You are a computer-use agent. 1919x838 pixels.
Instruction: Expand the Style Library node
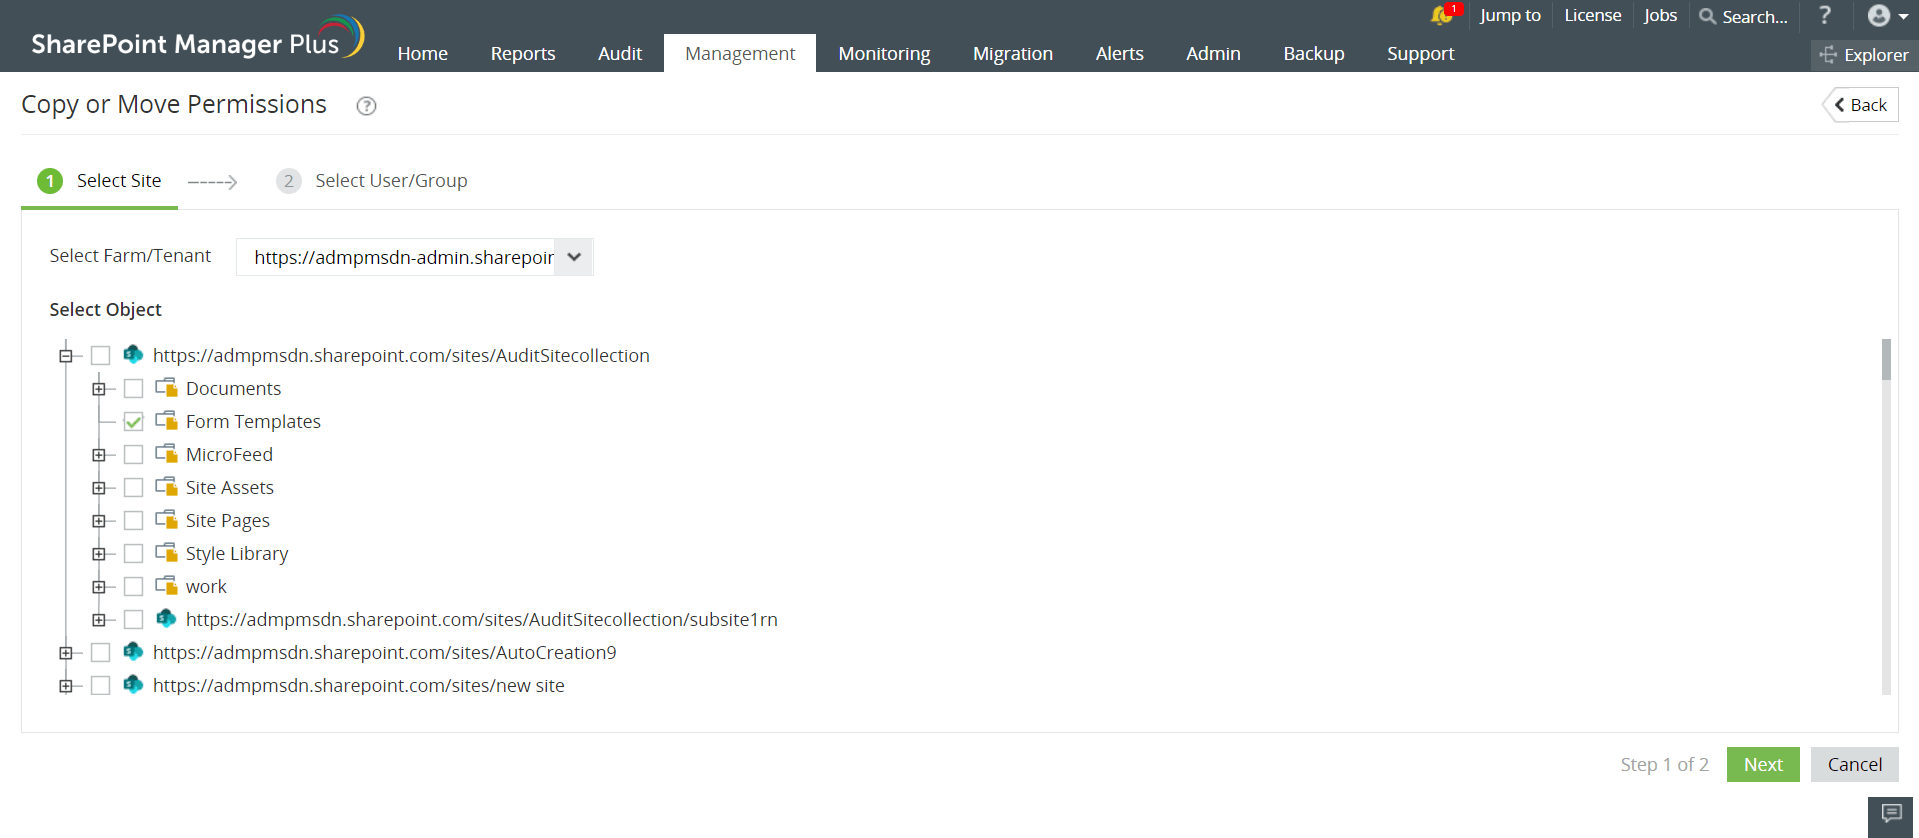(x=99, y=554)
